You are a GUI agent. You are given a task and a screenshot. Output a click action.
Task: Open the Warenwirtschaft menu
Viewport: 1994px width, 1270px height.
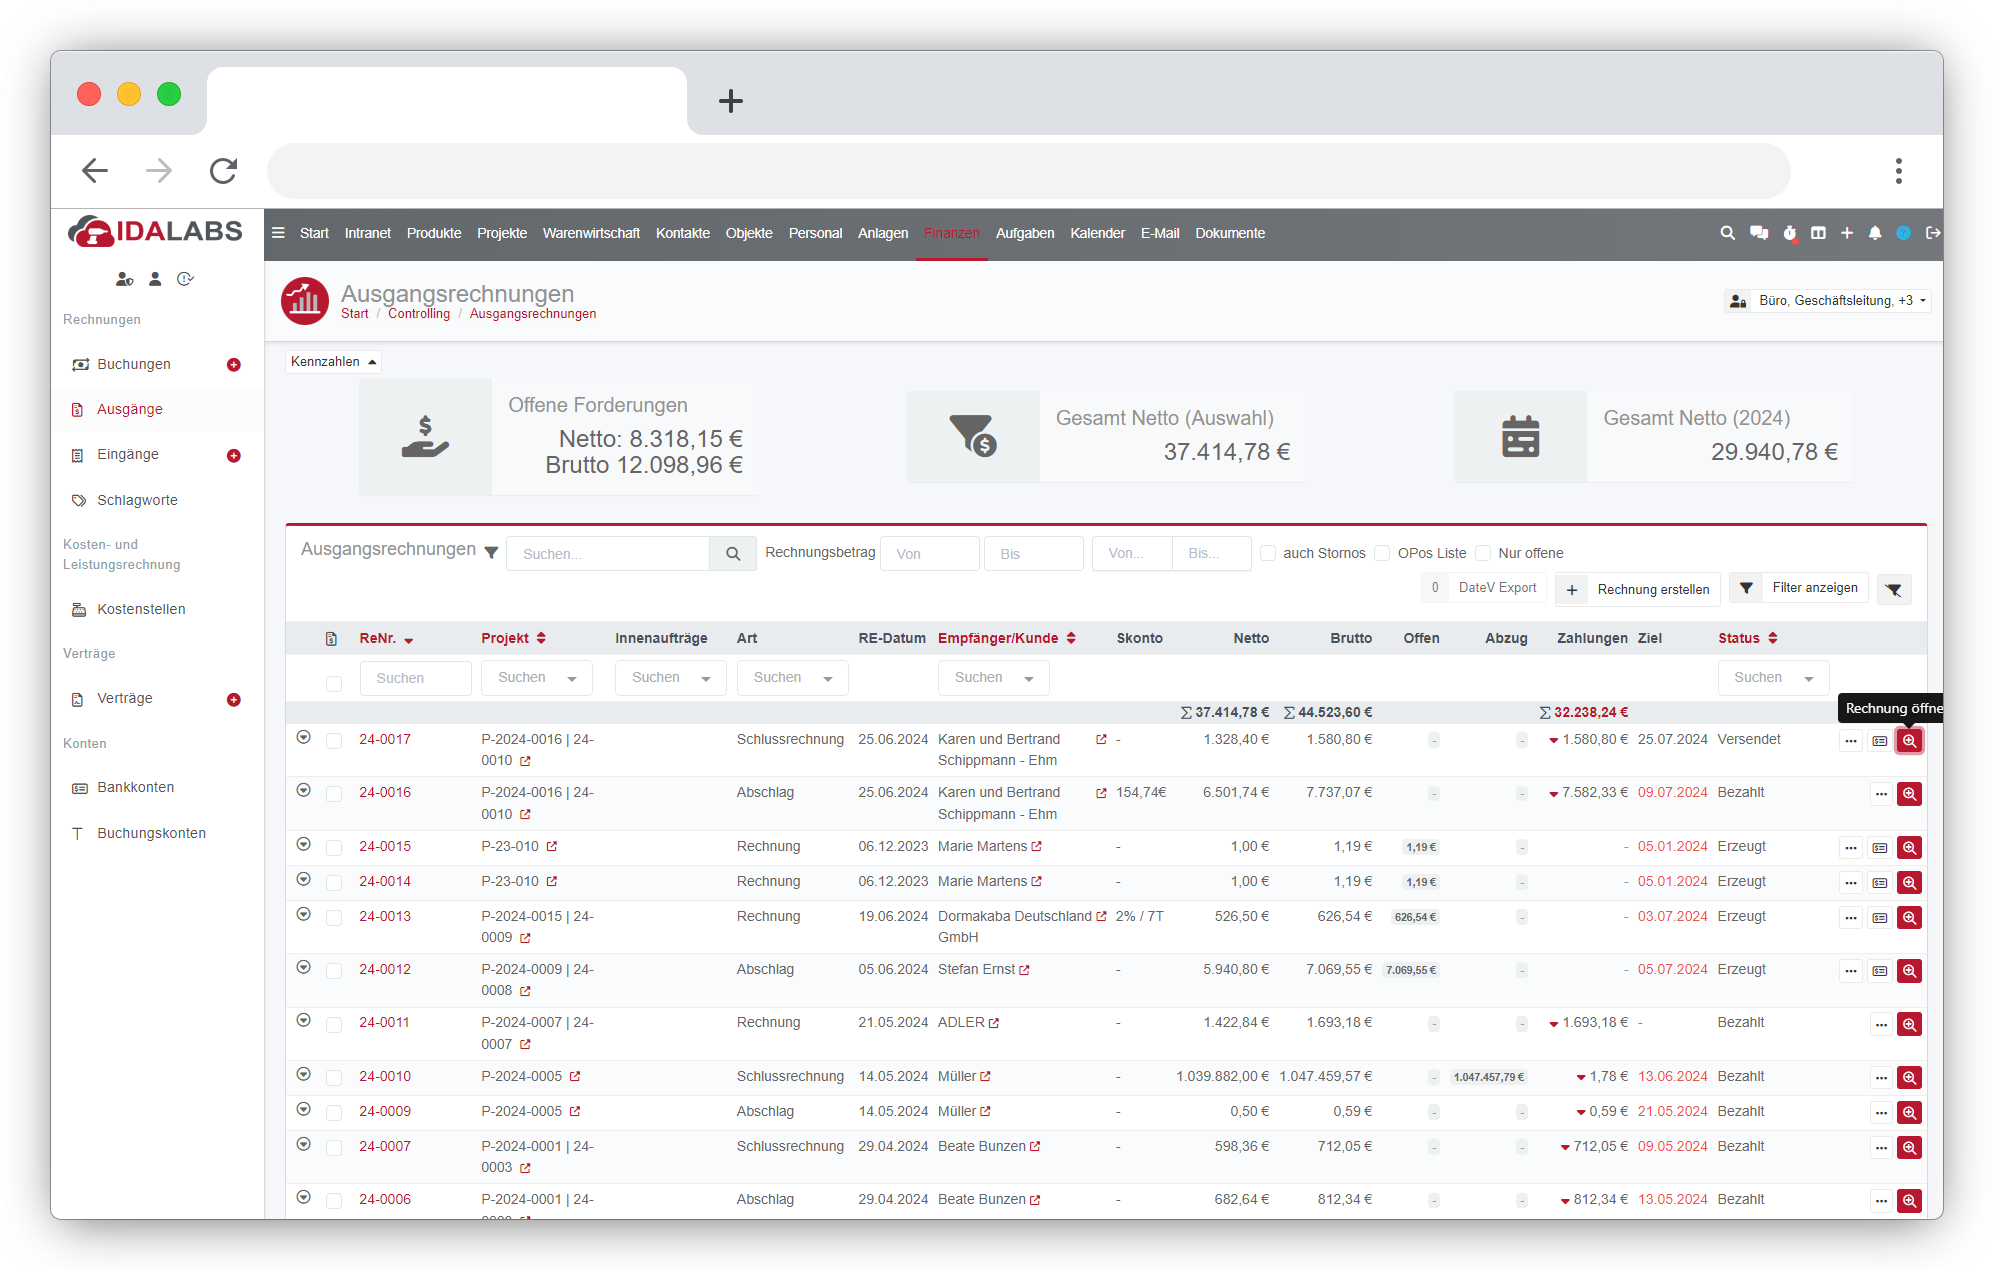tap(591, 233)
